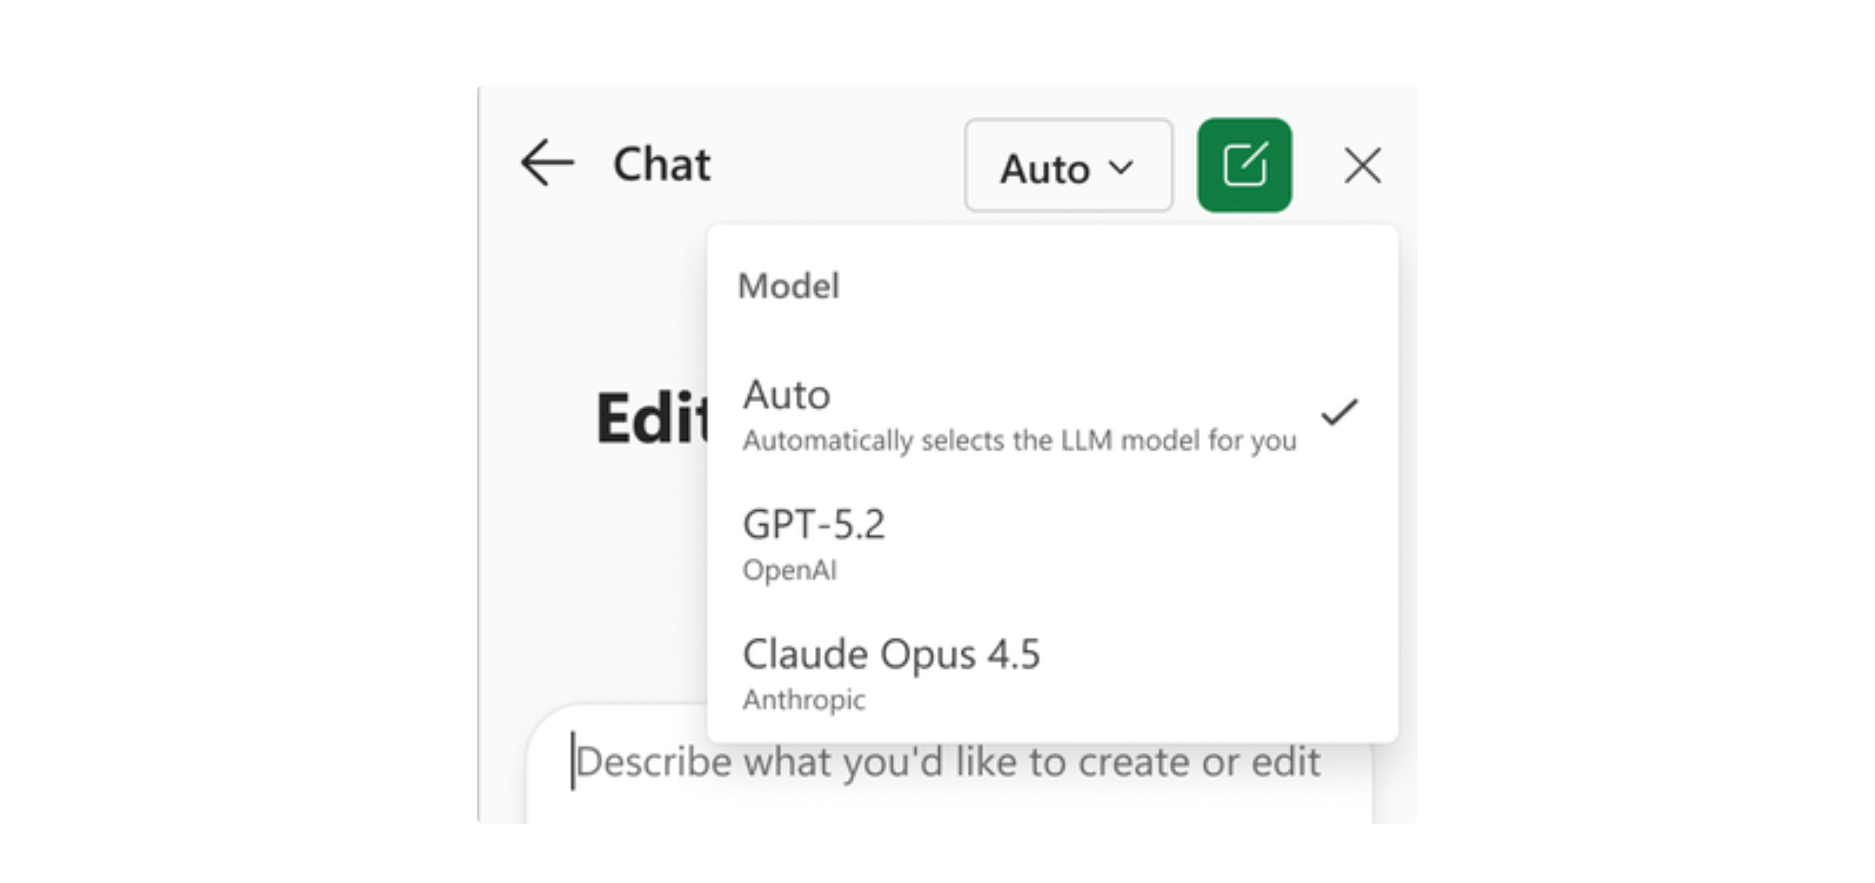Click the OpenAI provider label

tap(789, 570)
